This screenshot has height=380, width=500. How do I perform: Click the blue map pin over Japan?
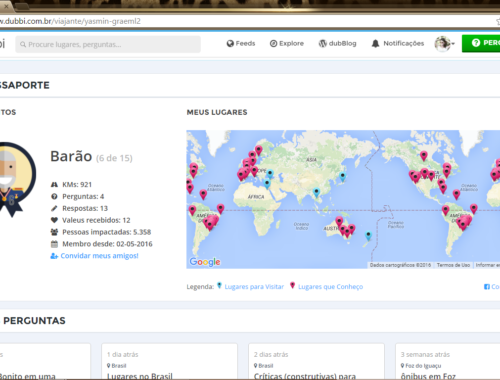point(342,176)
